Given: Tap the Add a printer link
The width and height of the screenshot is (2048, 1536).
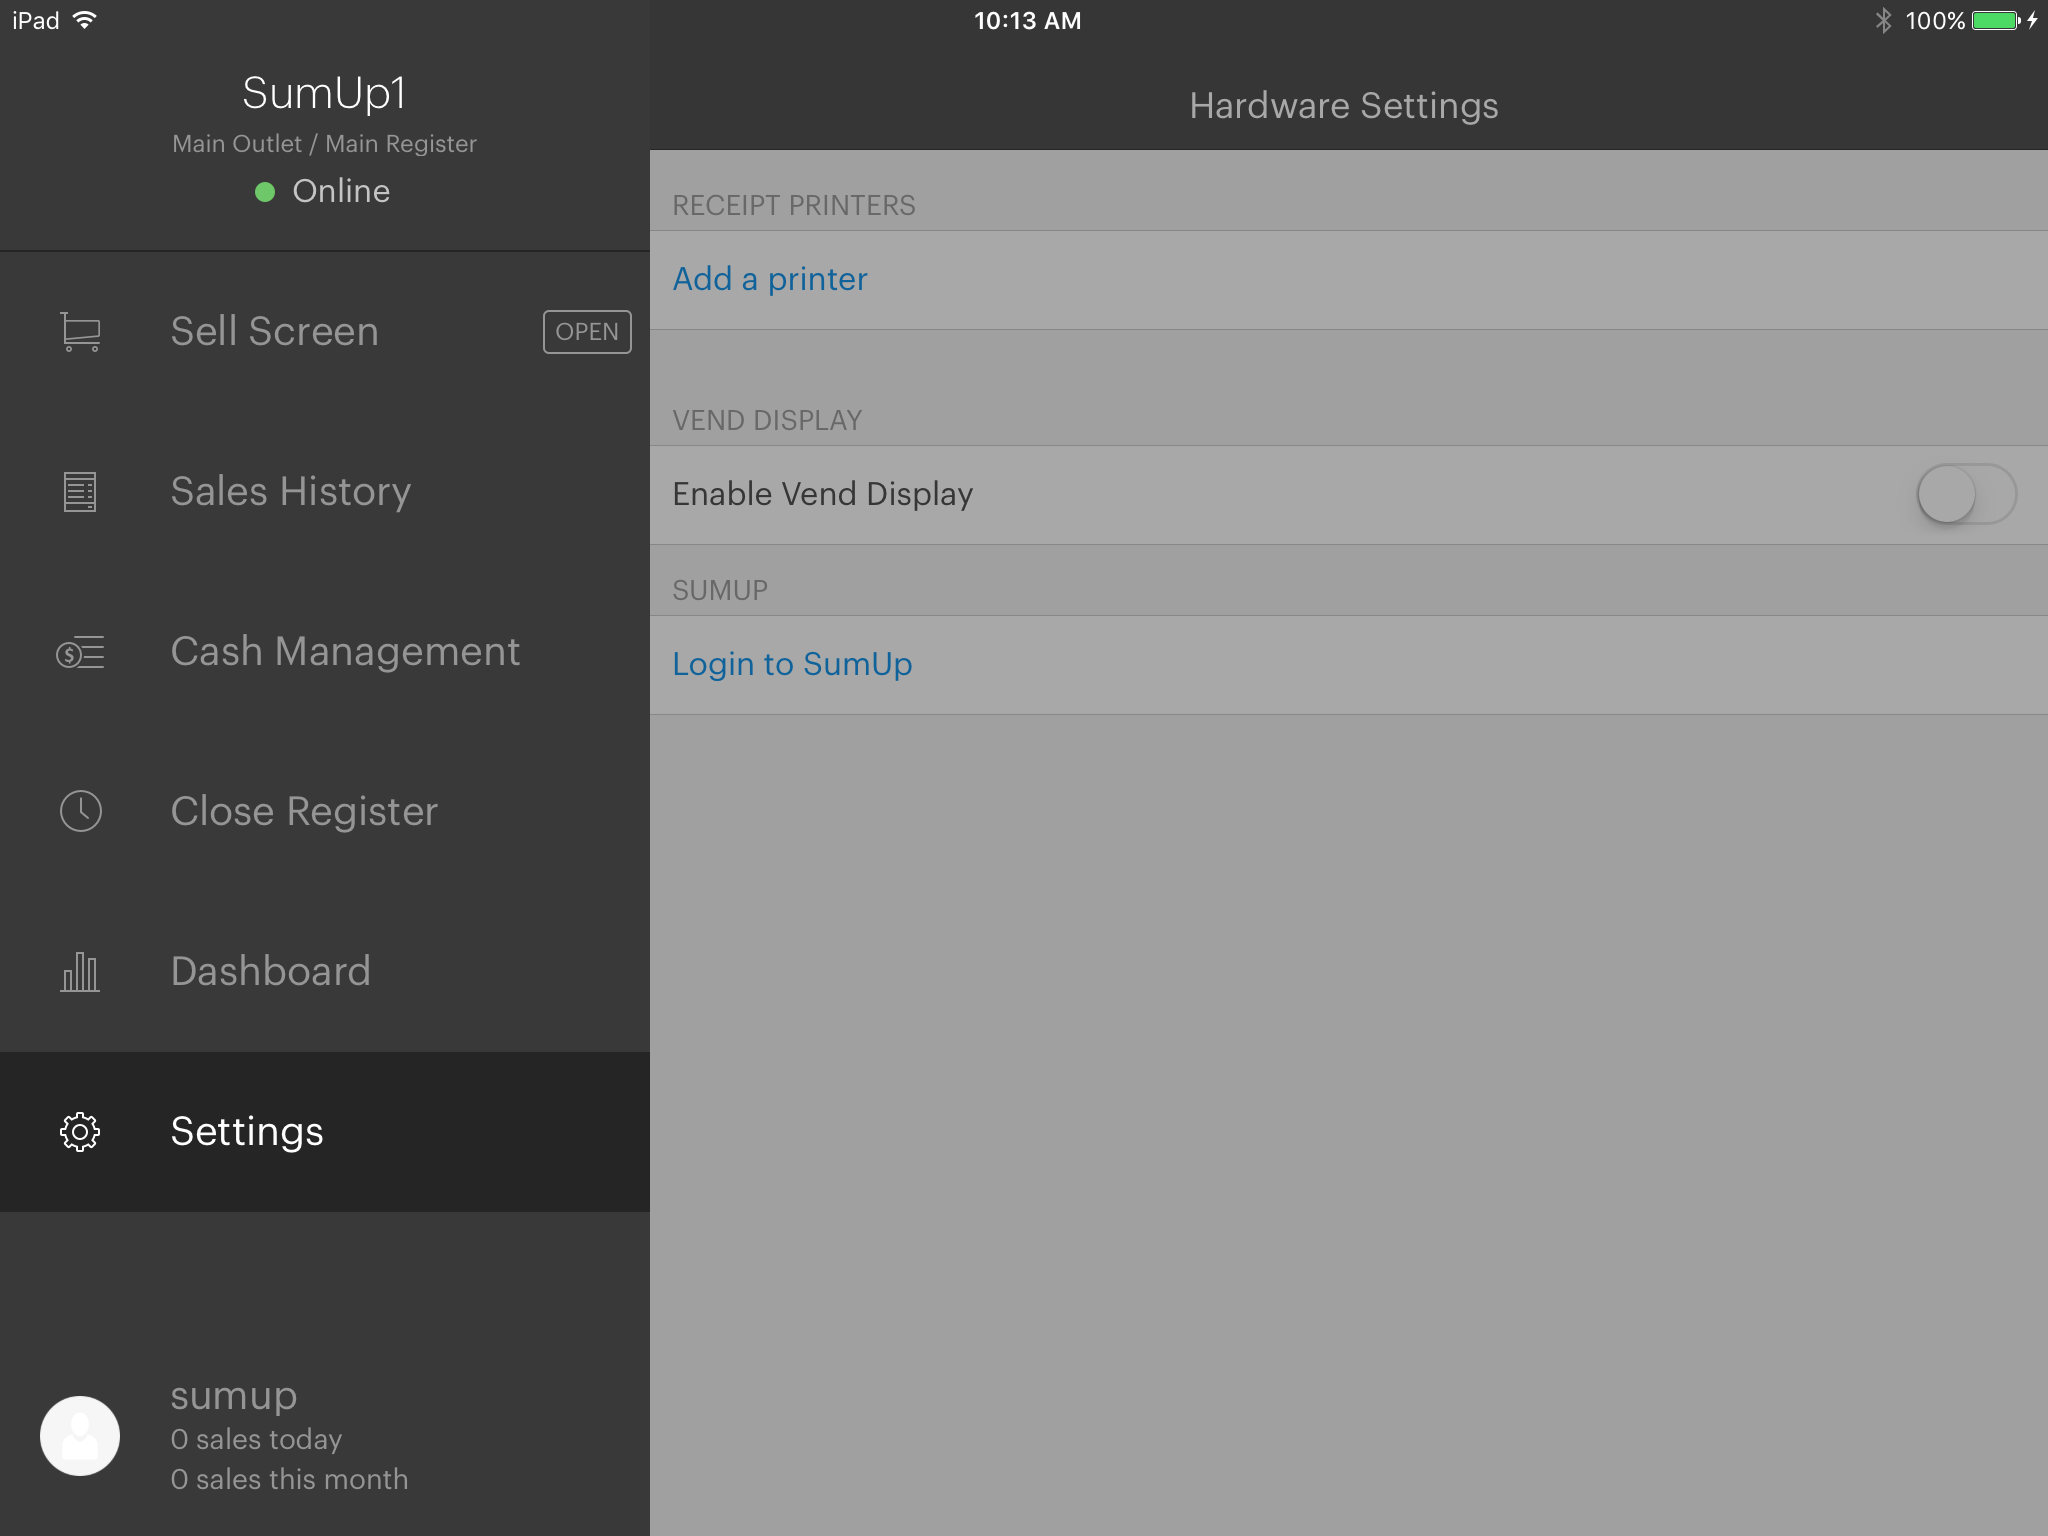Looking at the screenshot, I should [x=769, y=279].
